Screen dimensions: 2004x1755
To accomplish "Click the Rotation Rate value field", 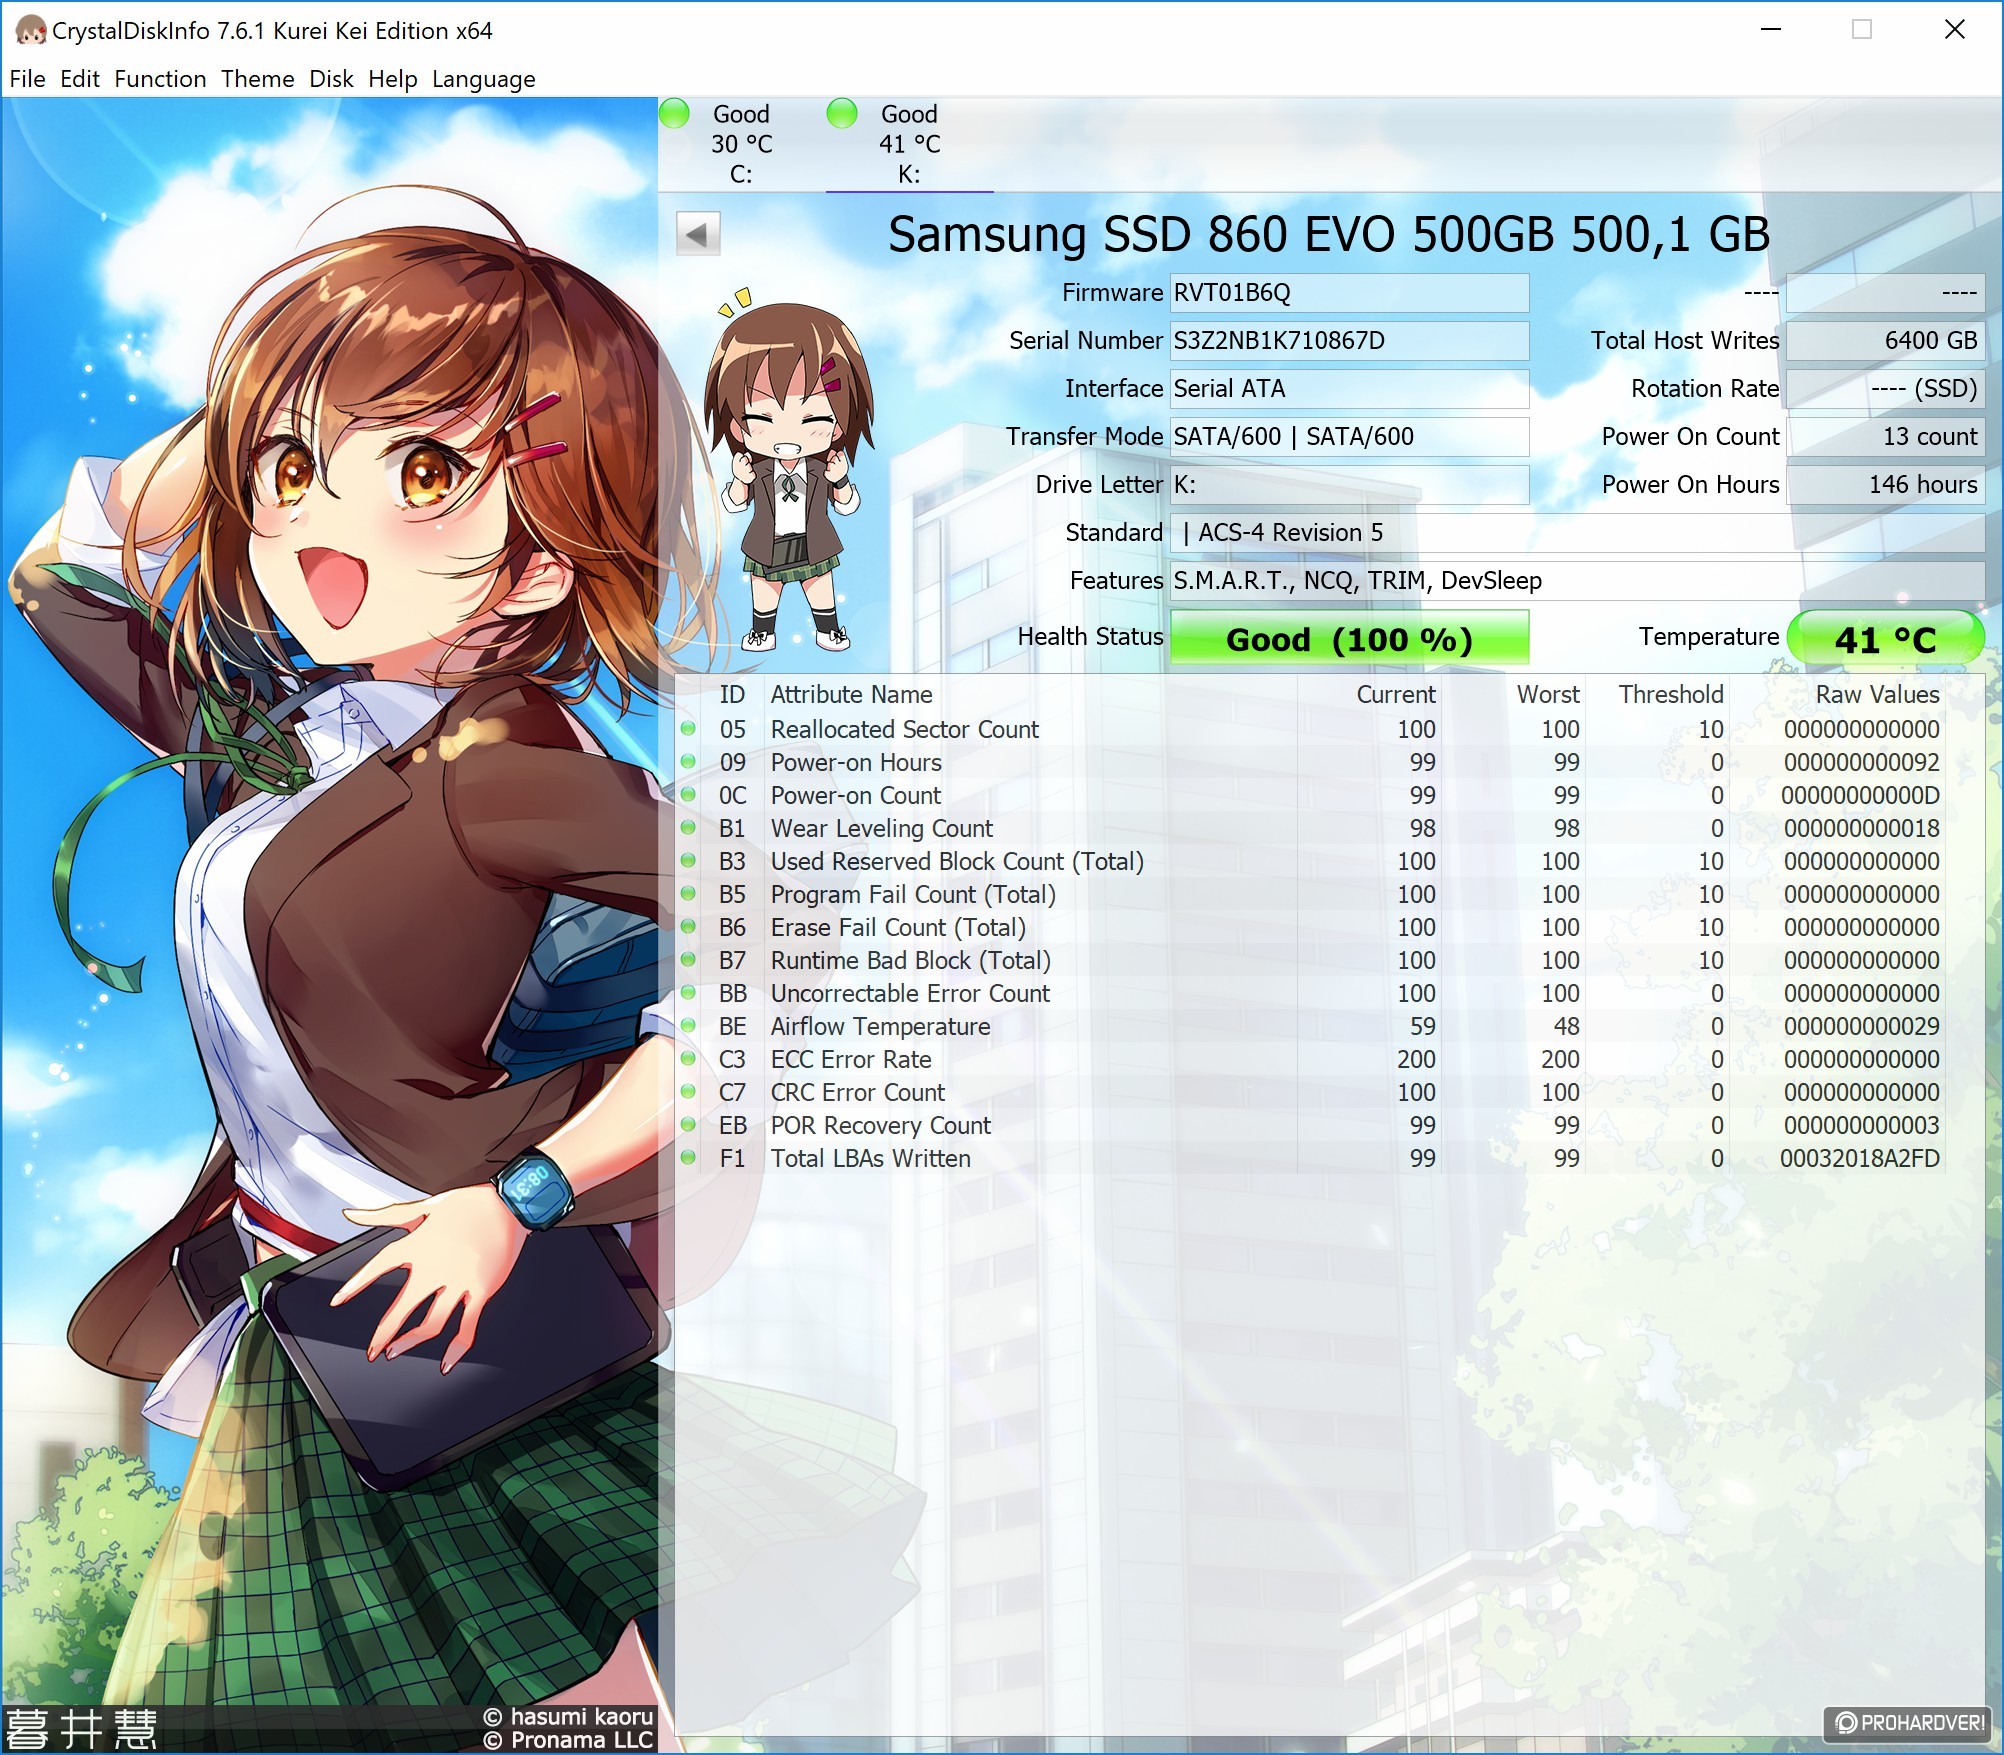I will [1885, 389].
